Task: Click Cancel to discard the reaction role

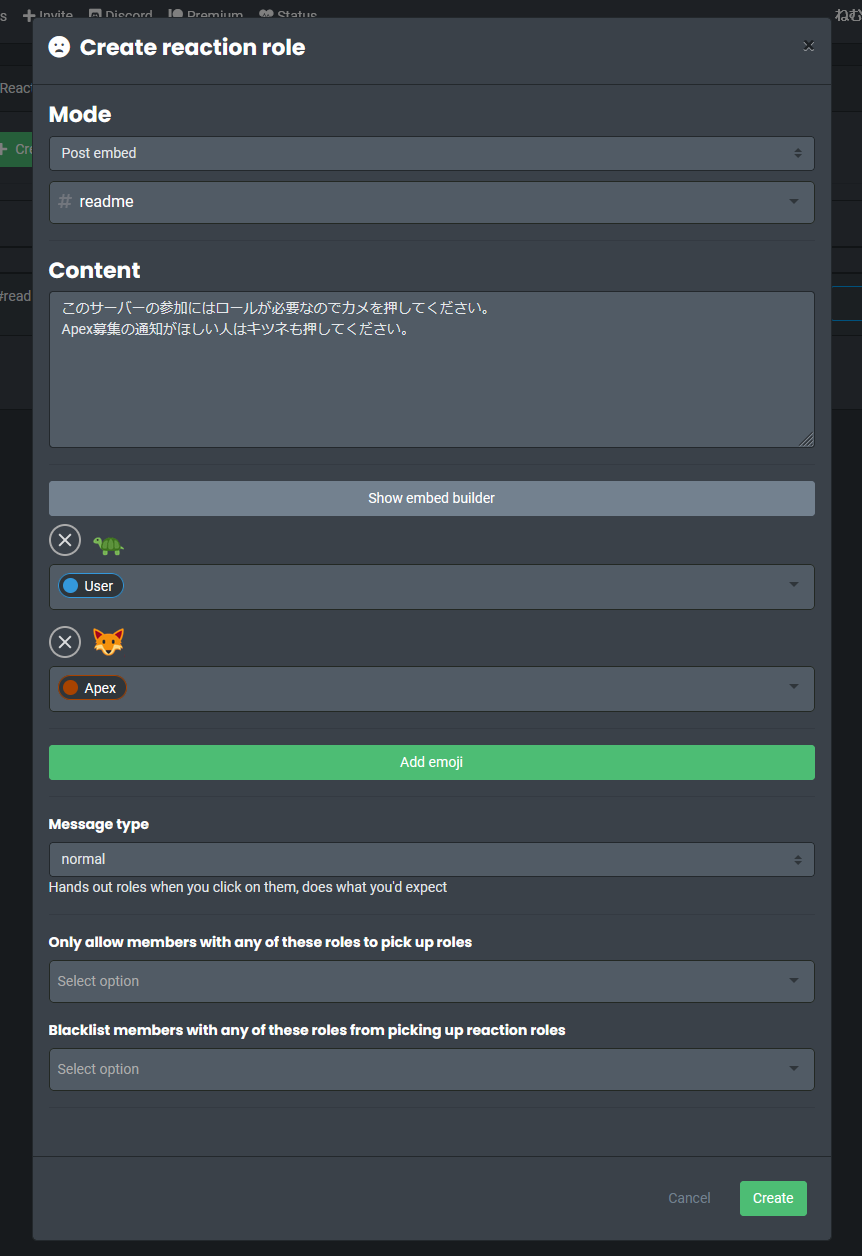Action: (689, 1198)
